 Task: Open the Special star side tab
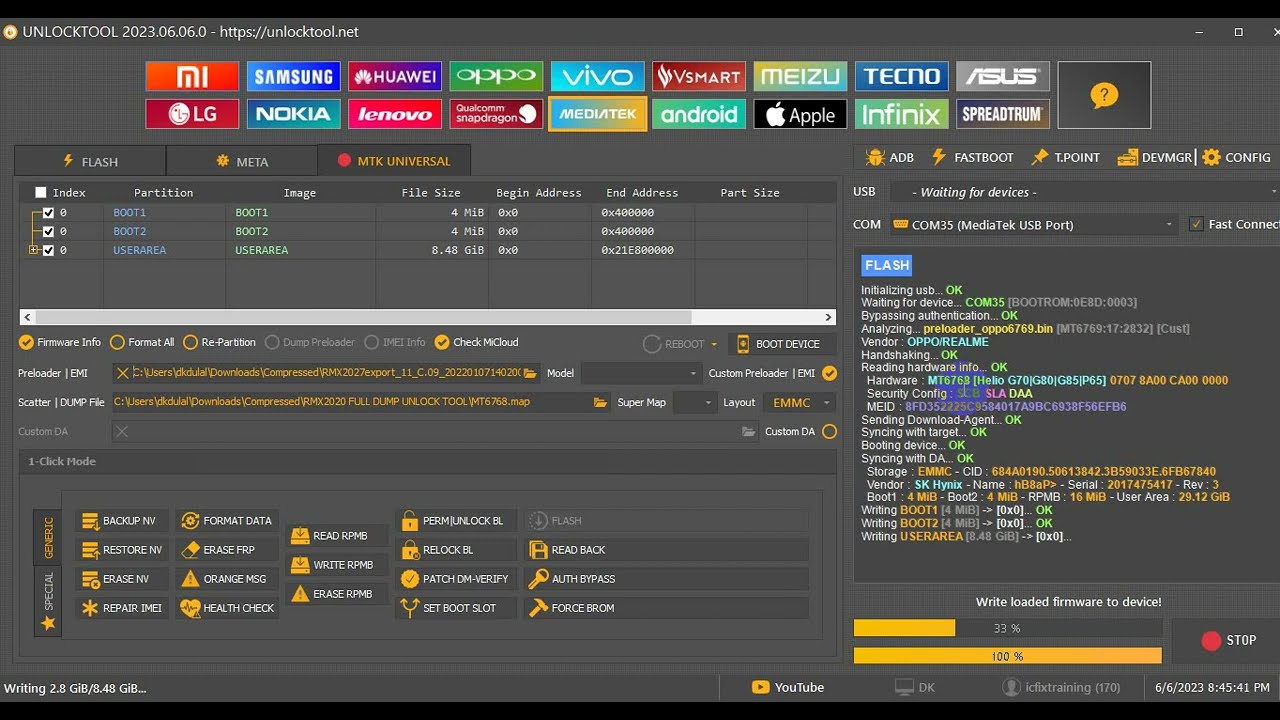click(x=48, y=602)
